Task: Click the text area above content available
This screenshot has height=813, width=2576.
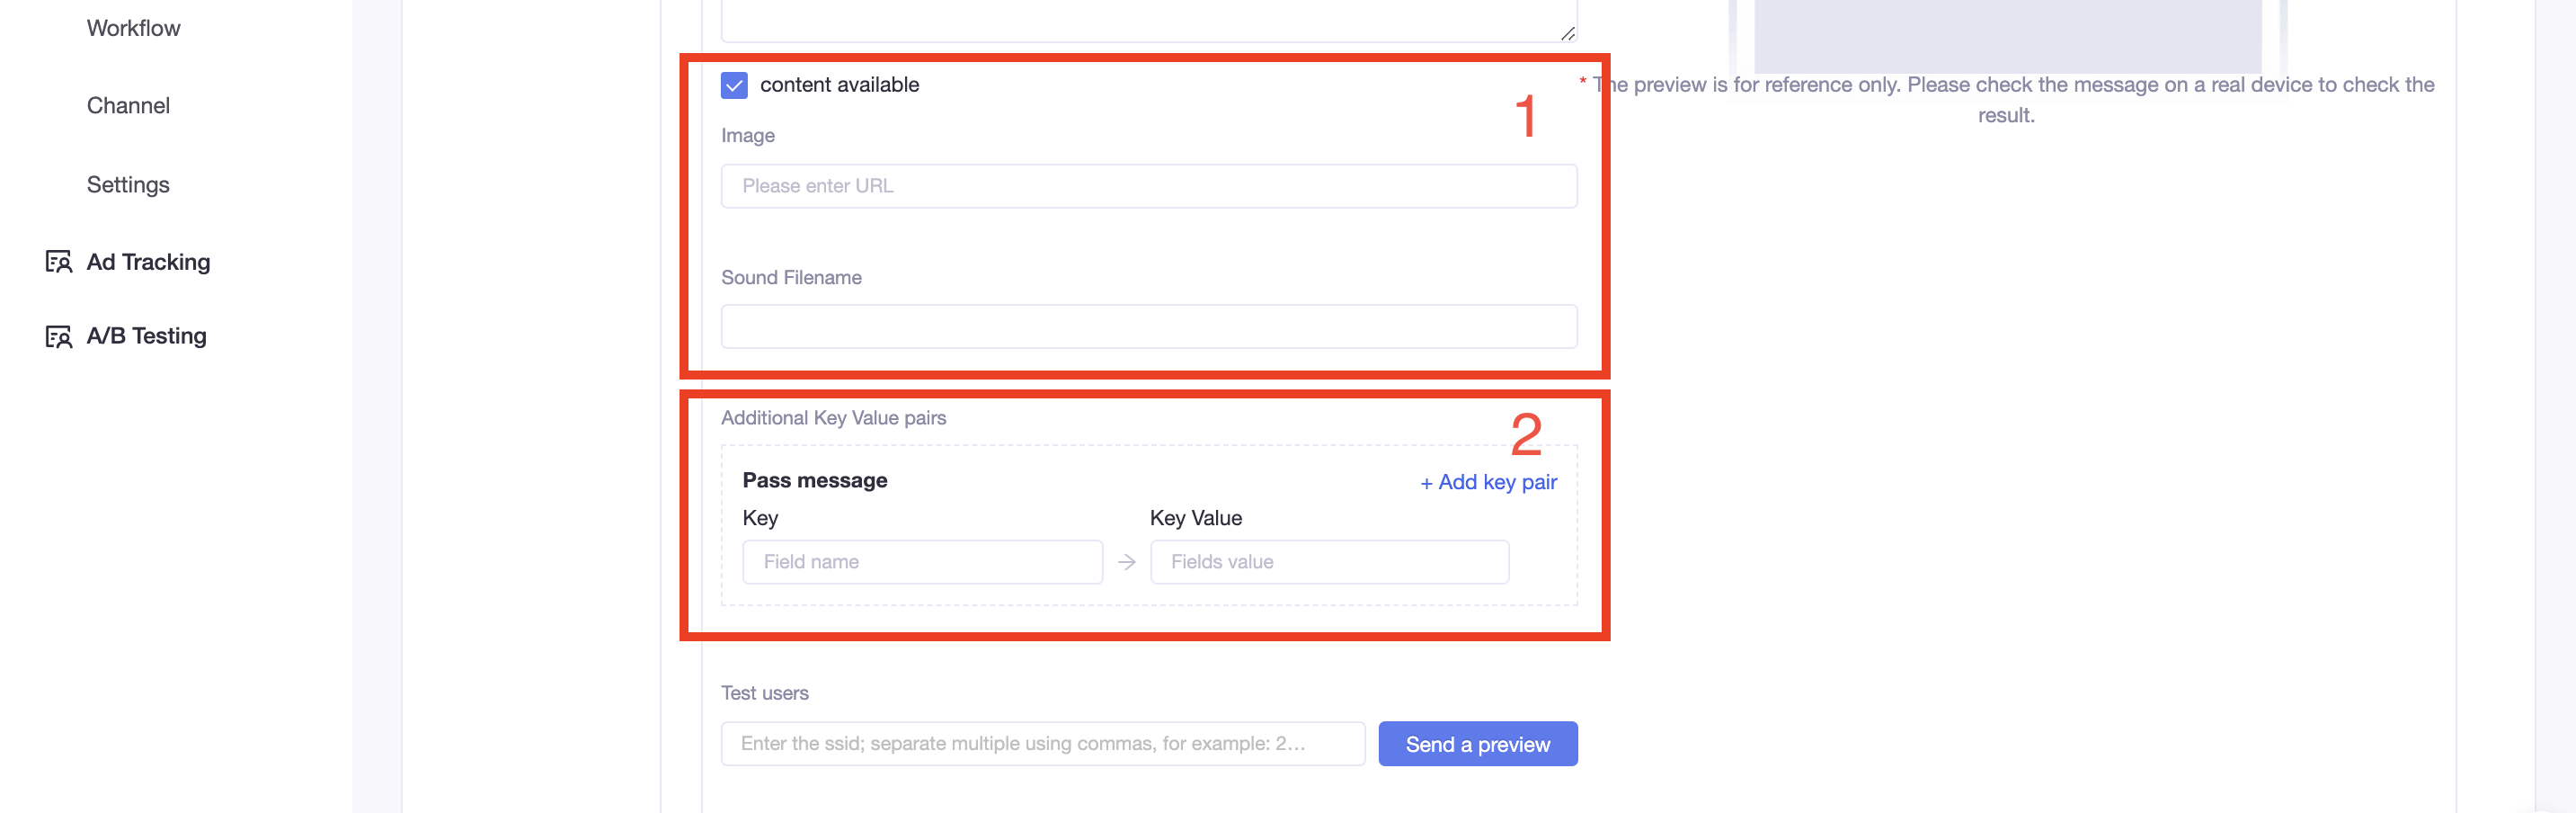Action: pos(1149,20)
